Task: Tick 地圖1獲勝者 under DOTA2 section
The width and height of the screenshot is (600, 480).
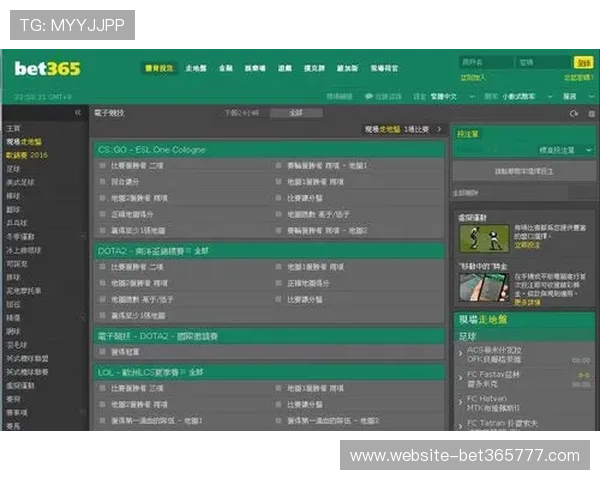Action: click(x=279, y=267)
